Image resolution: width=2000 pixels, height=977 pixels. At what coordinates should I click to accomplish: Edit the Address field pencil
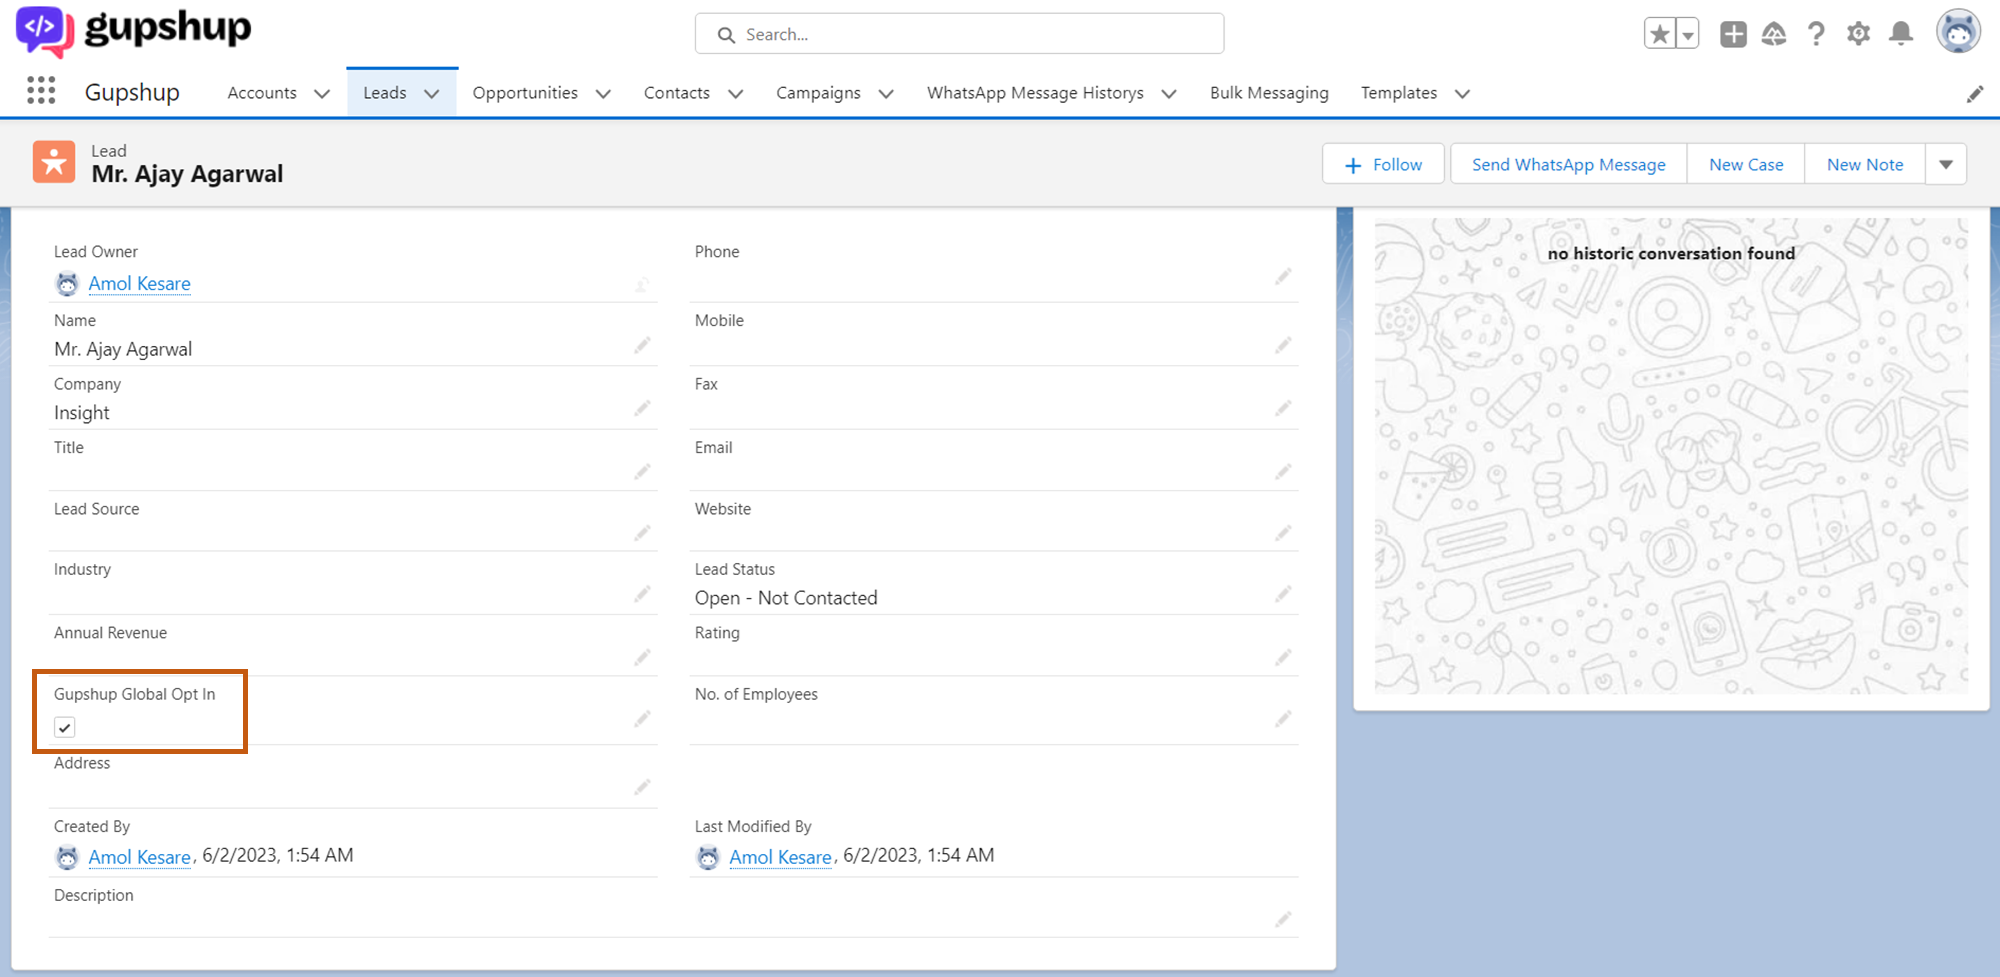click(642, 787)
